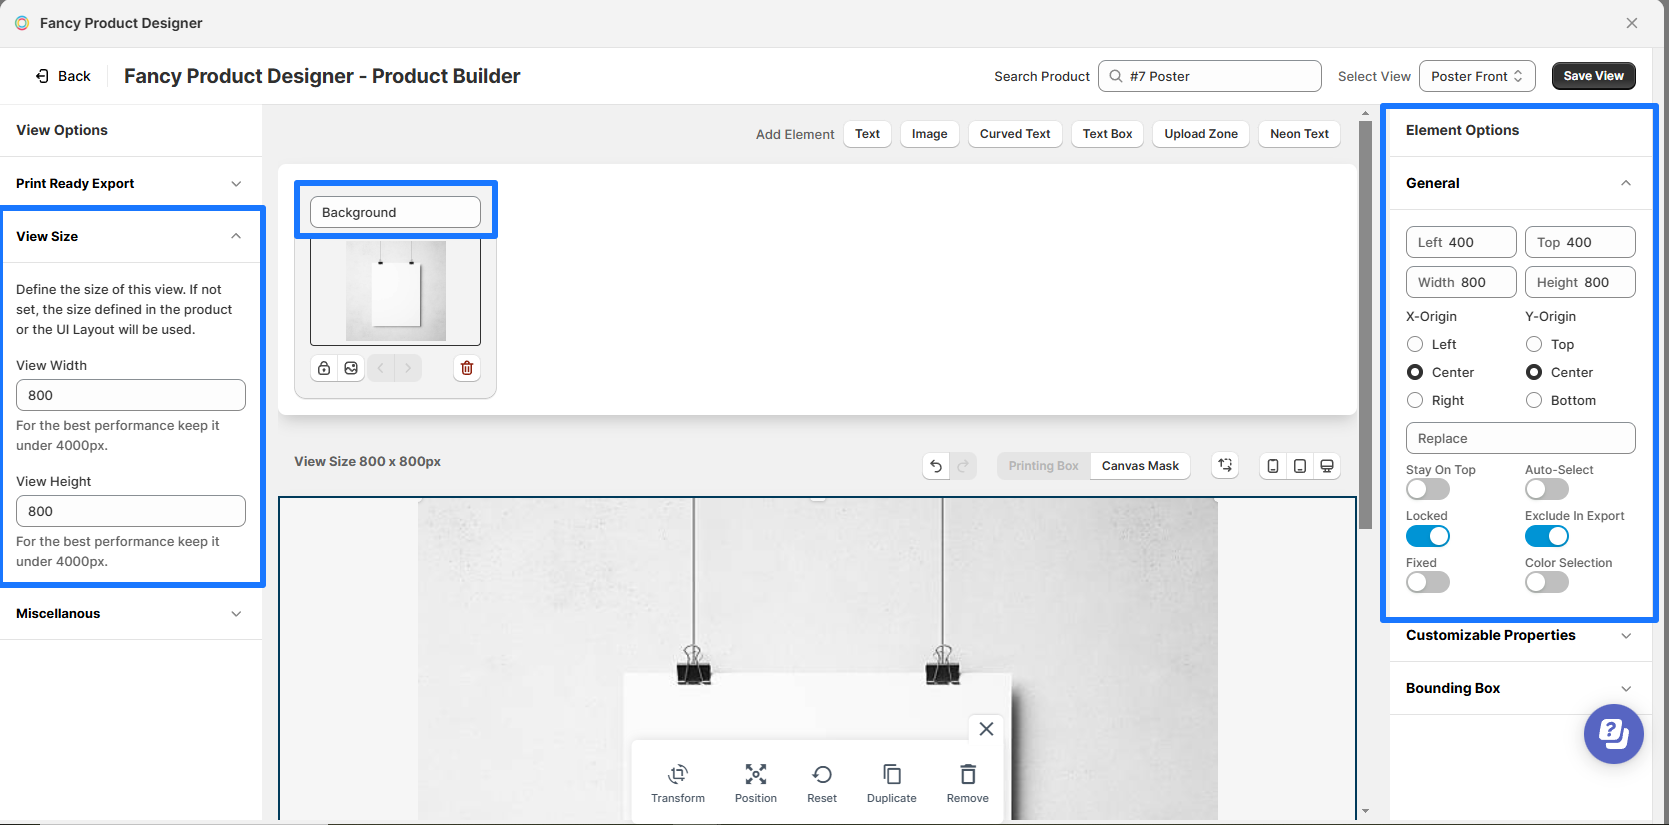Click the Background name field

coord(395,212)
